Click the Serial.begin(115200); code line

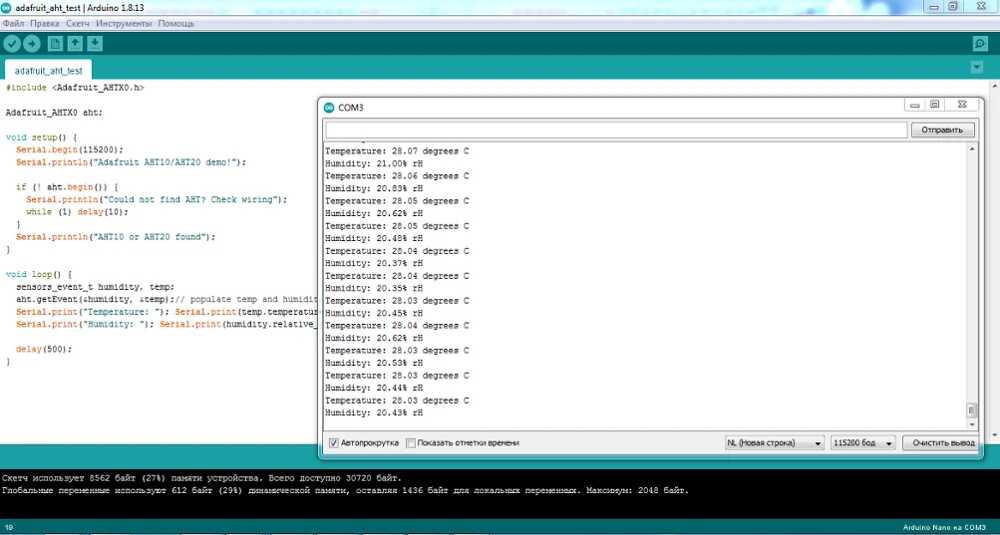point(70,149)
